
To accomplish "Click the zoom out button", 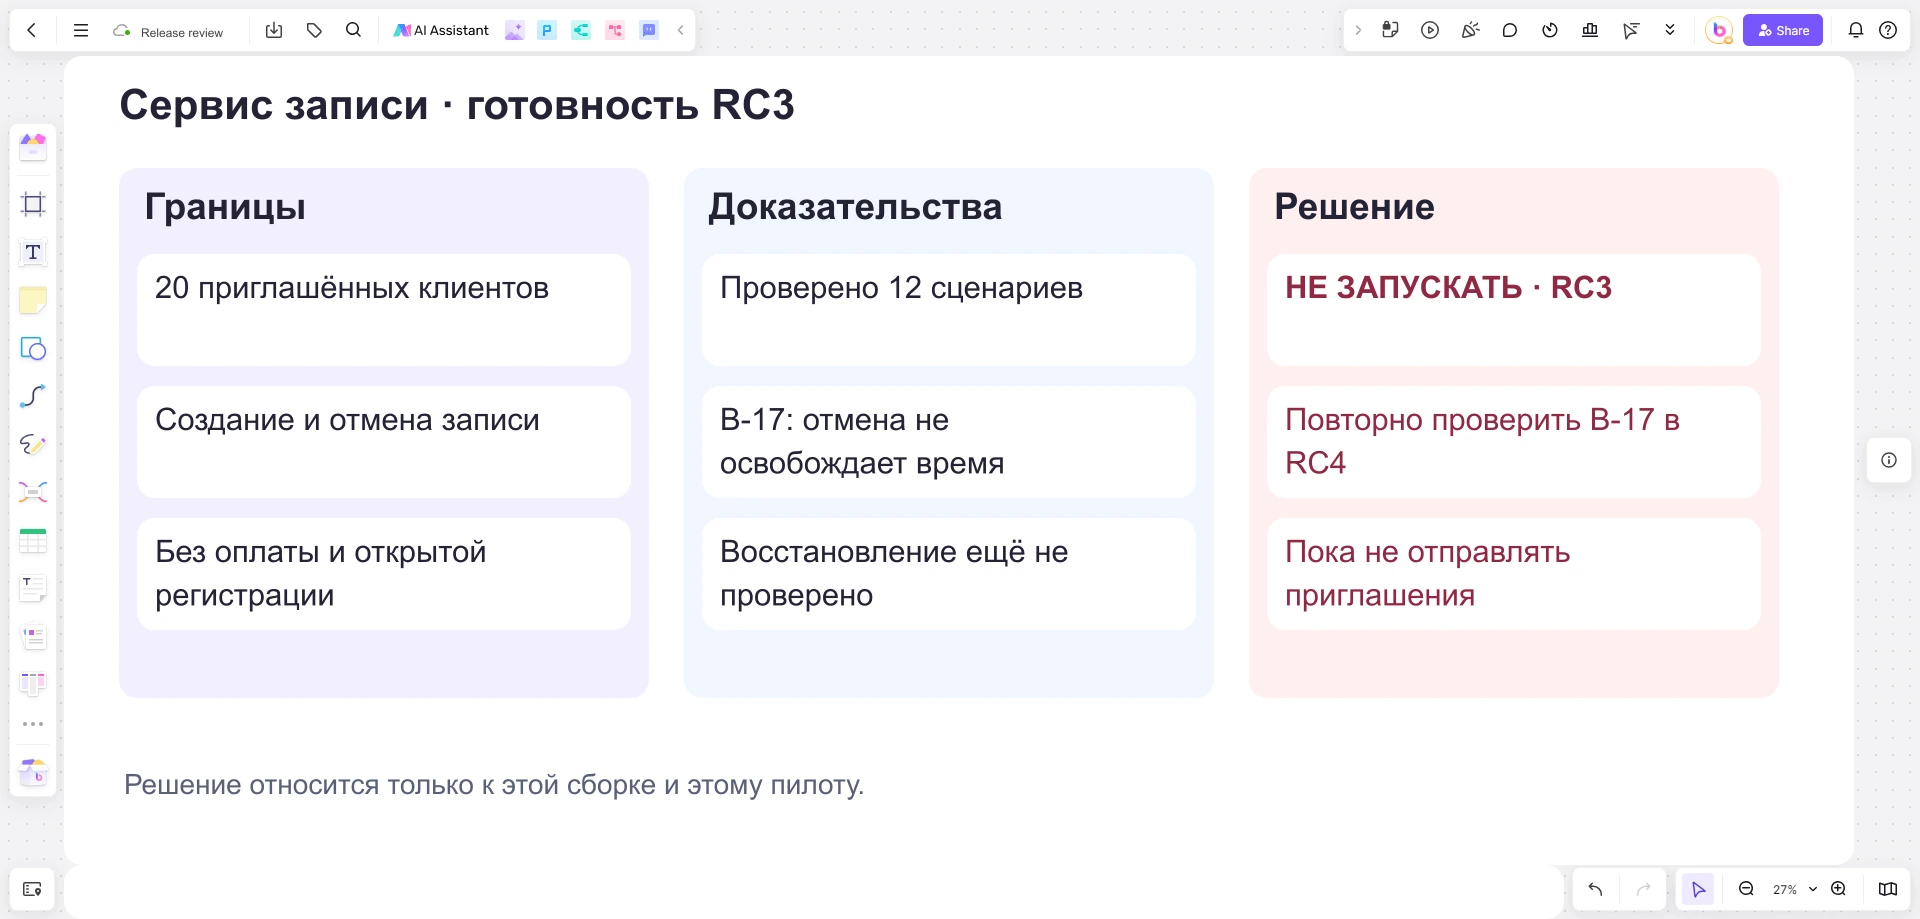I will coord(1746,889).
